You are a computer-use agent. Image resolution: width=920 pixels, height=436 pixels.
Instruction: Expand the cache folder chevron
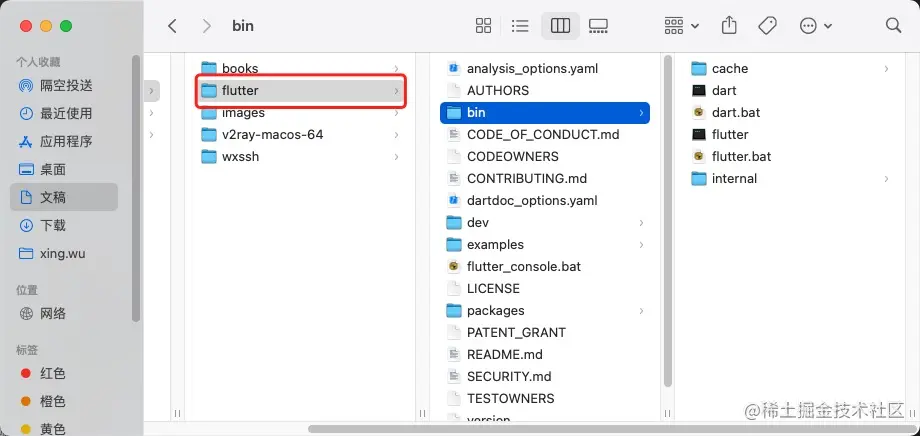886,69
